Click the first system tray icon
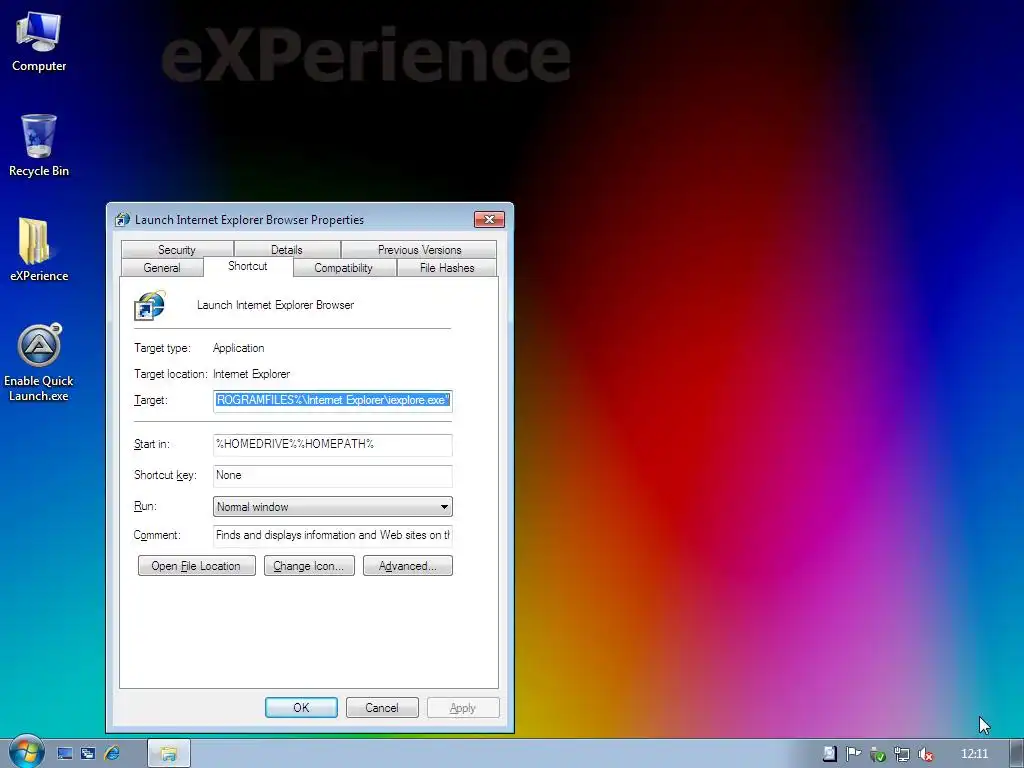The height and width of the screenshot is (768, 1024). (x=829, y=754)
